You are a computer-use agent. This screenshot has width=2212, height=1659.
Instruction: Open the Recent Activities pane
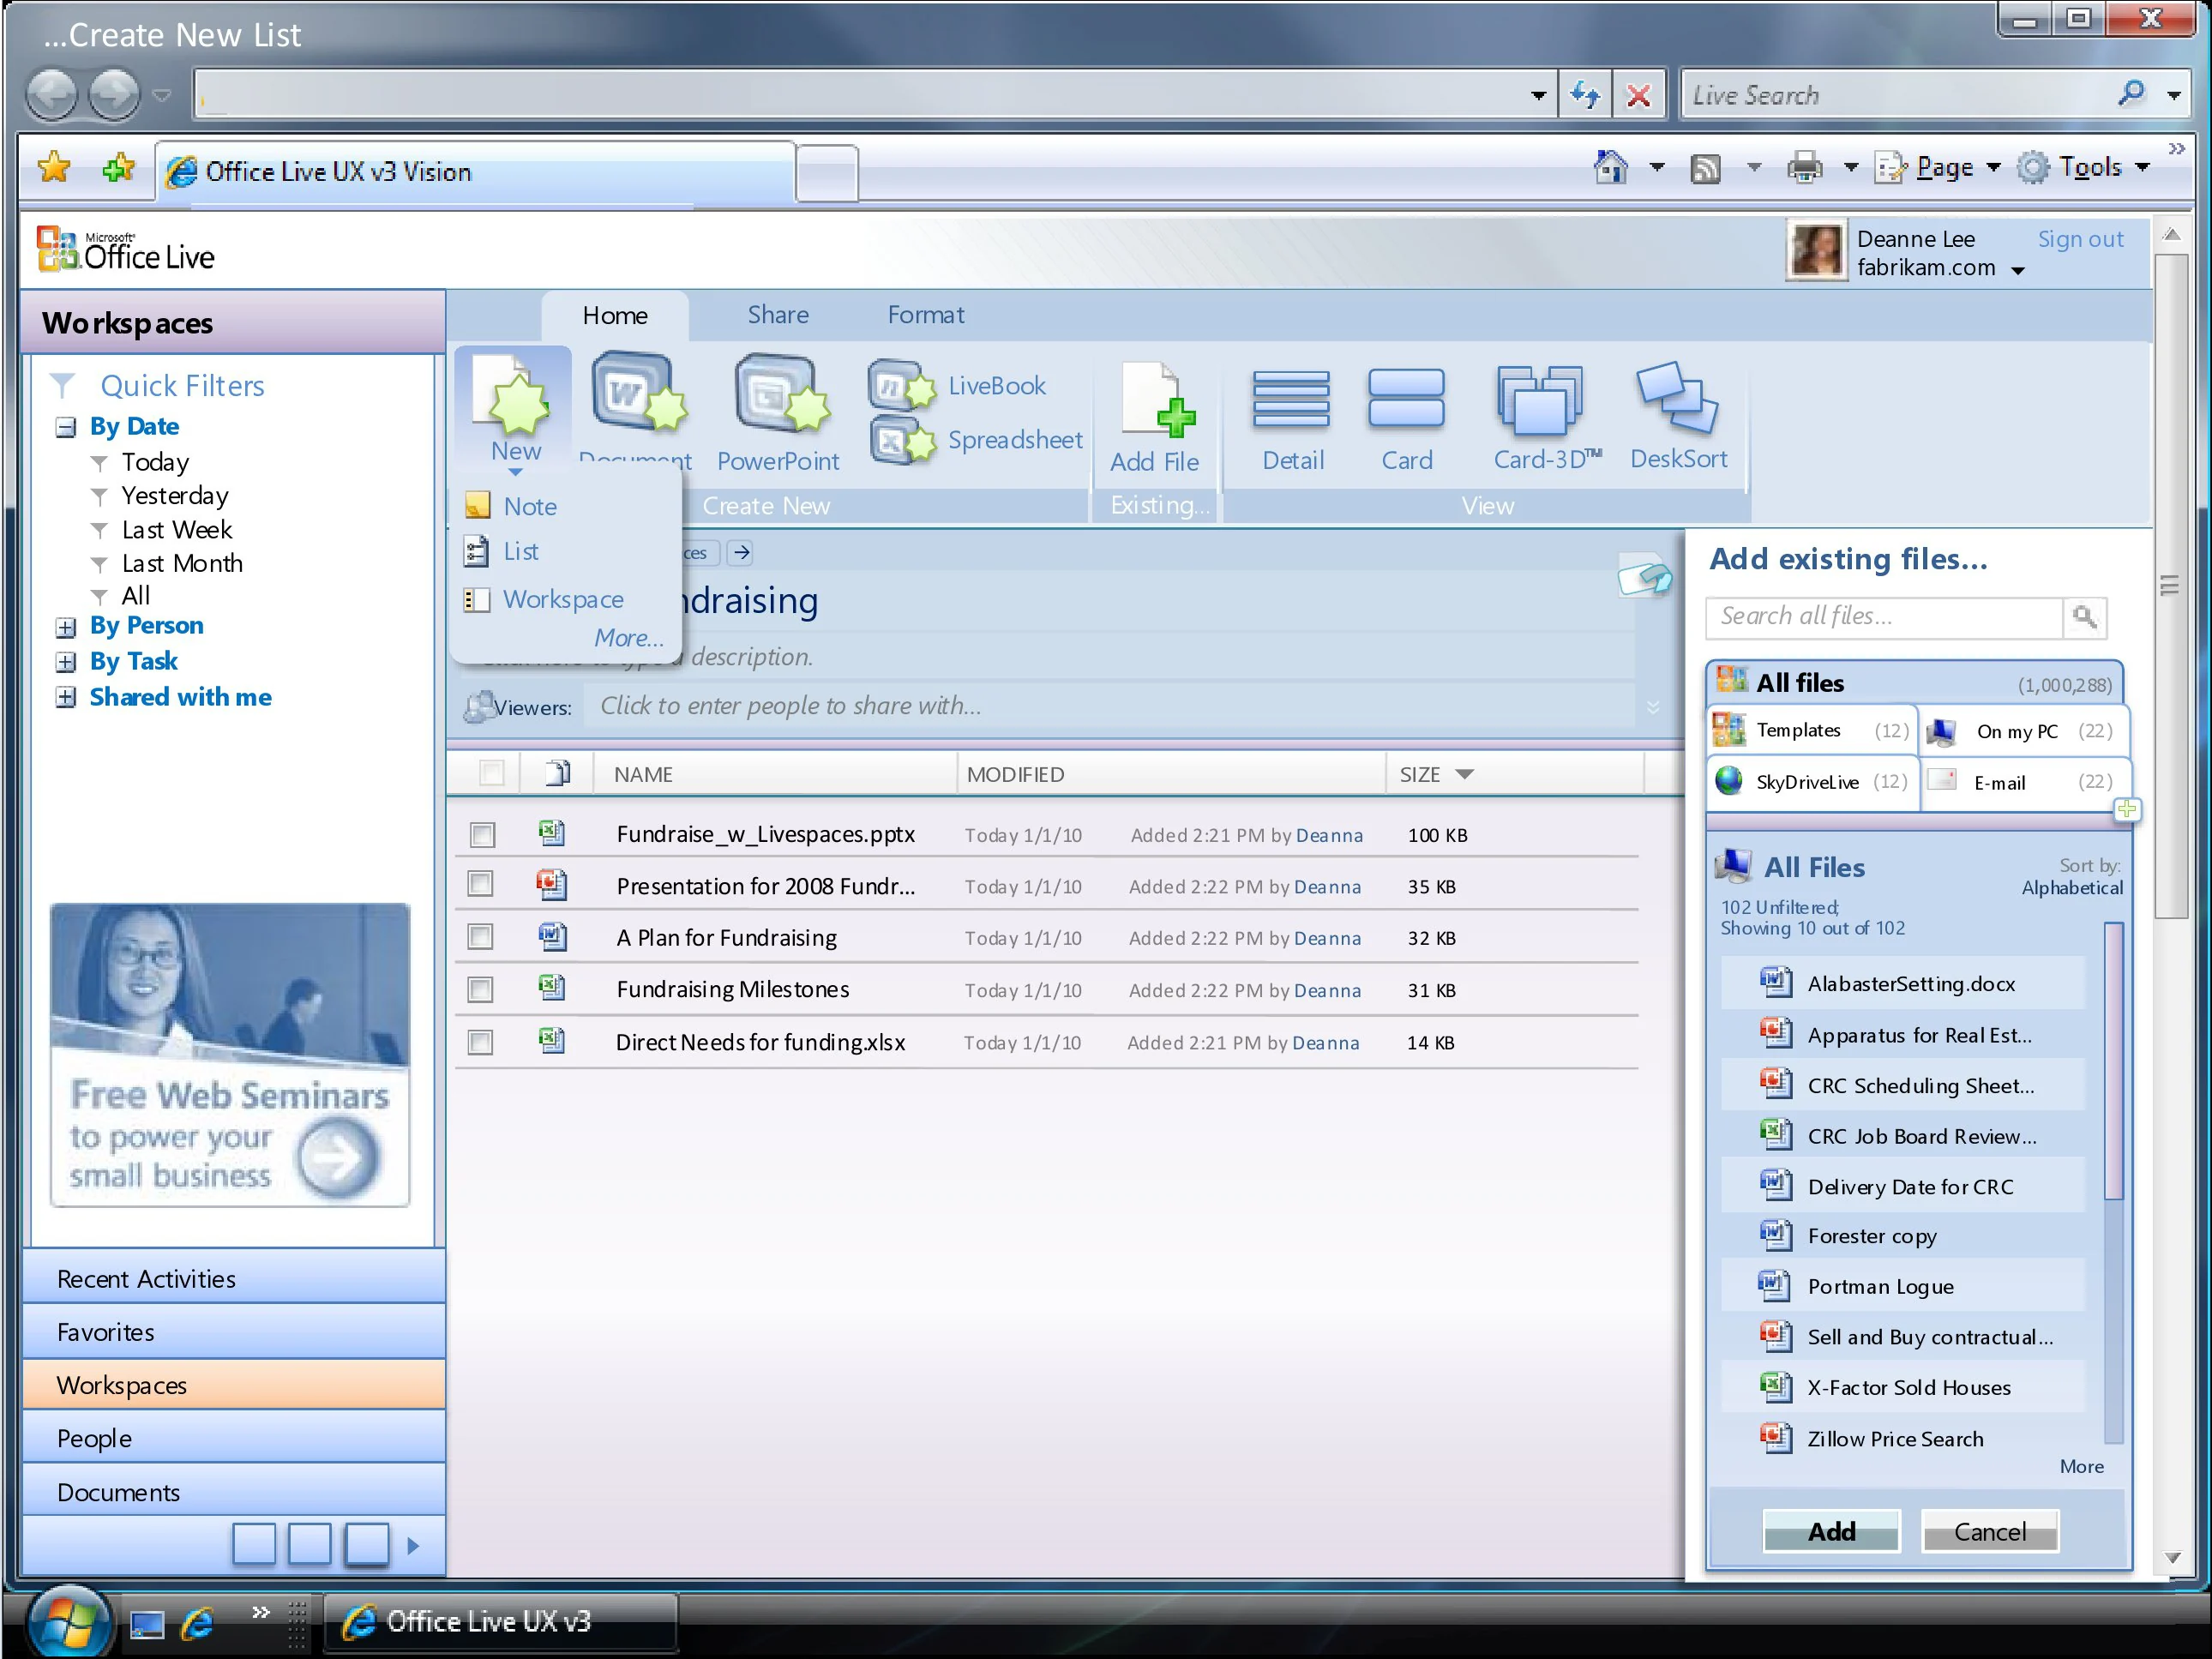click(x=234, y=1278)
